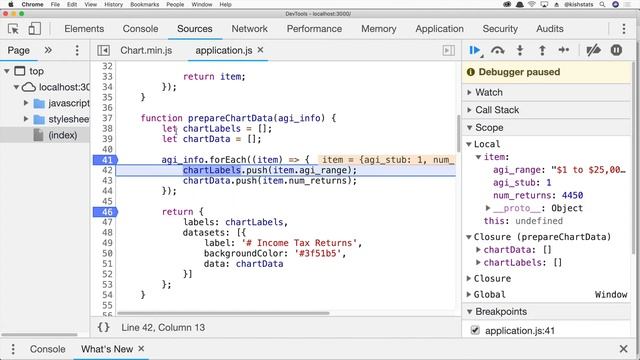The height and width of the screenshot is (360, 640).
Task: Open the Network panel
Action: click(x=249, y=29)
